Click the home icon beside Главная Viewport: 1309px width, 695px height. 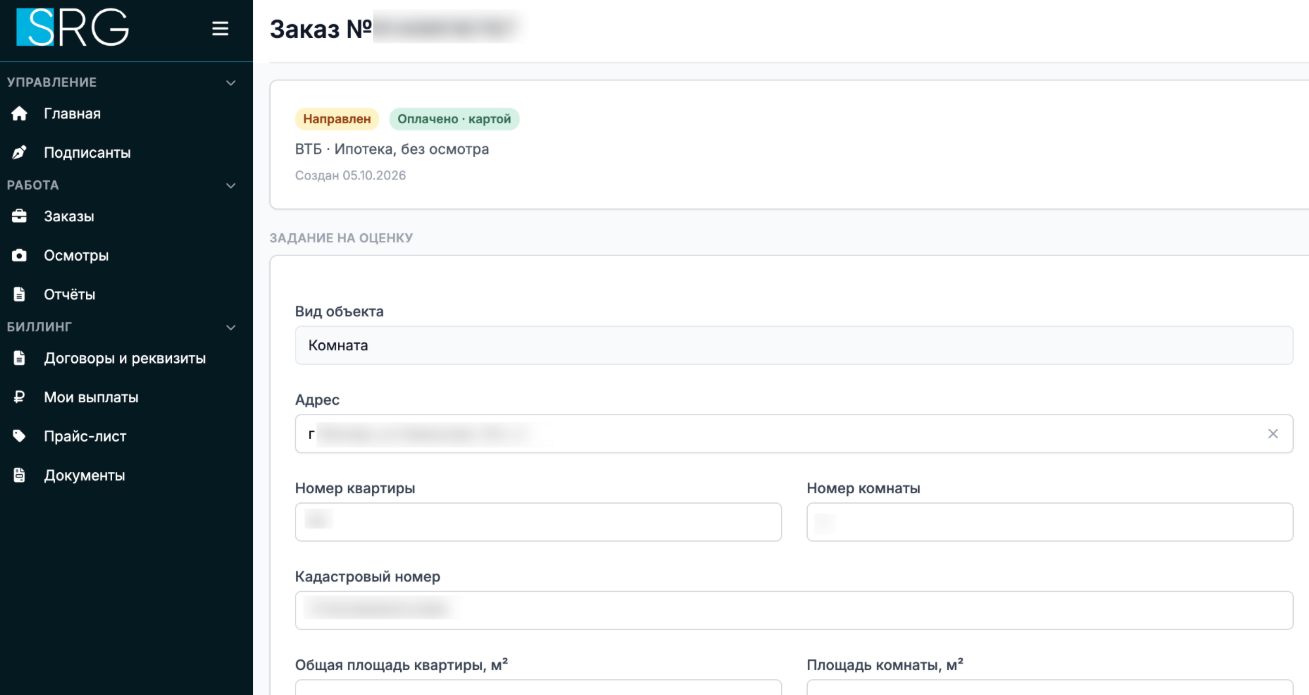(19, 114)
